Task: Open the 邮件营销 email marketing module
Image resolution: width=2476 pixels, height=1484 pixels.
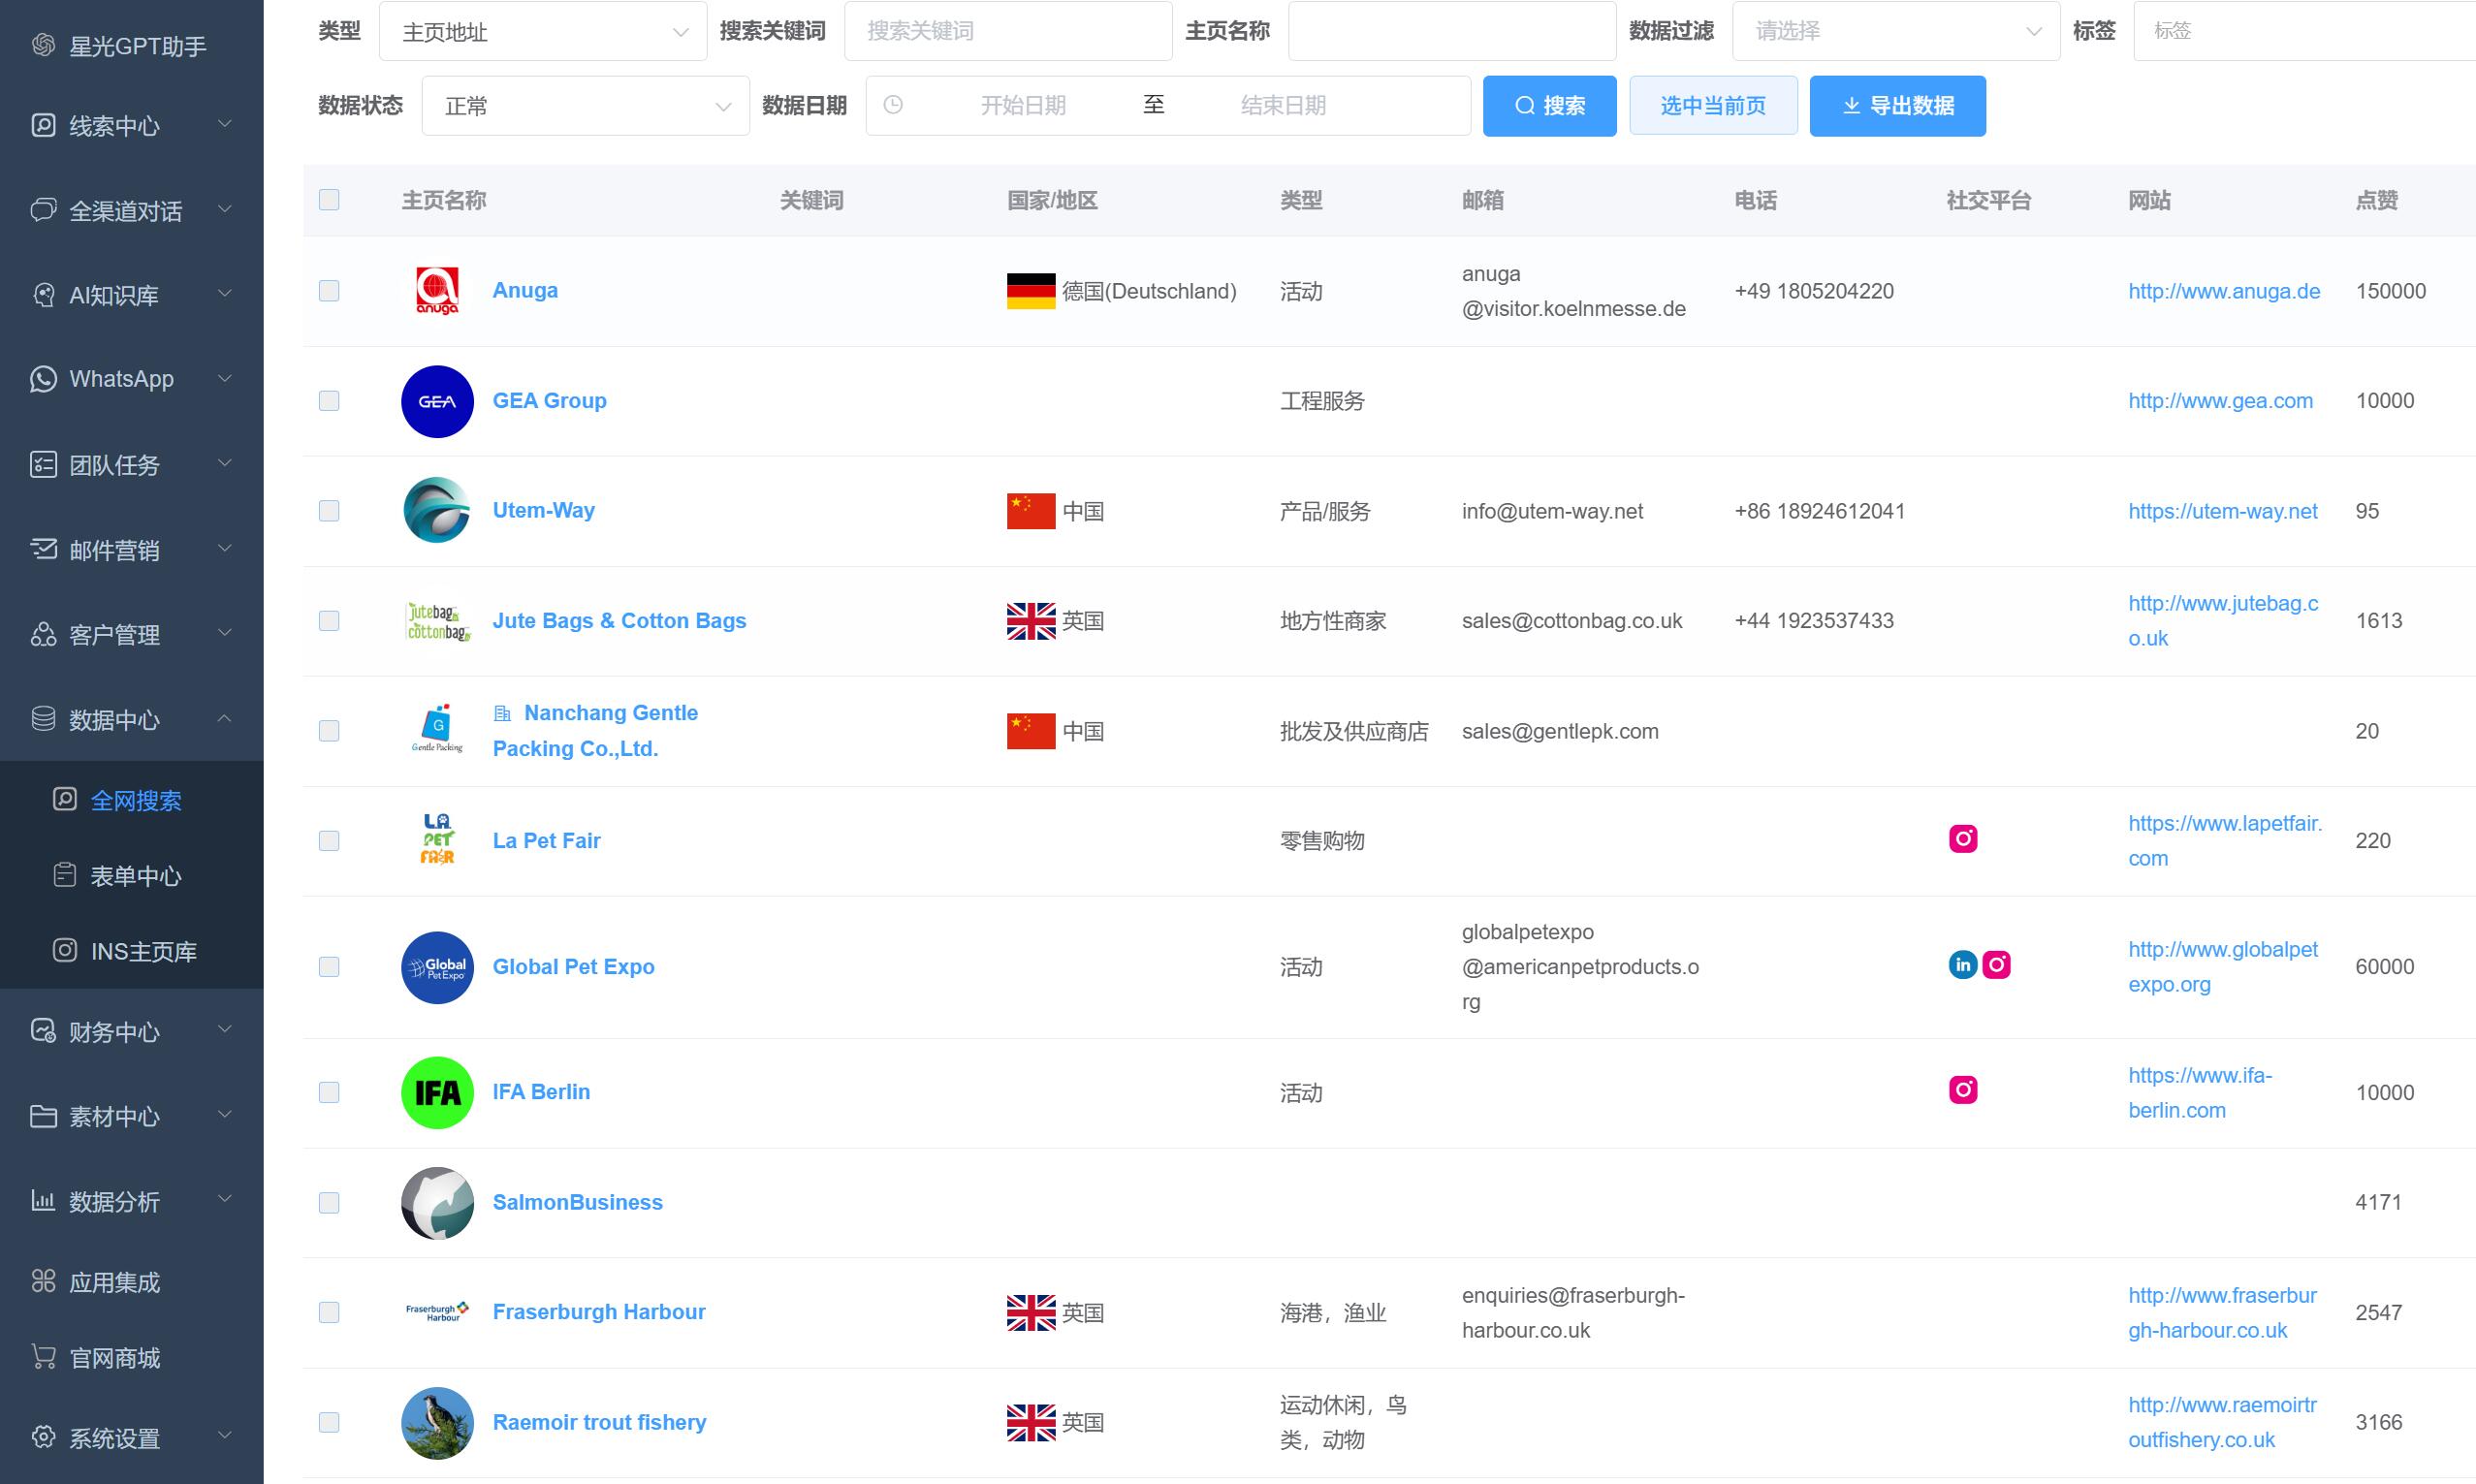Action: 115,549
